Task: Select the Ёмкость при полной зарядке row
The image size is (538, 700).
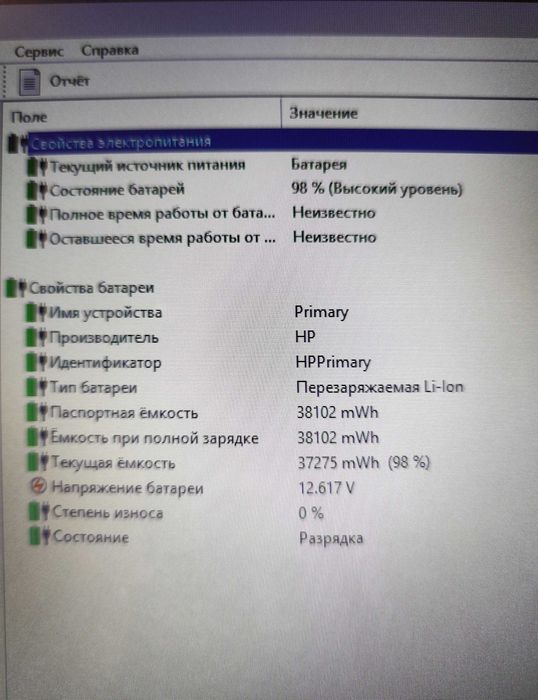Action: 154,438
